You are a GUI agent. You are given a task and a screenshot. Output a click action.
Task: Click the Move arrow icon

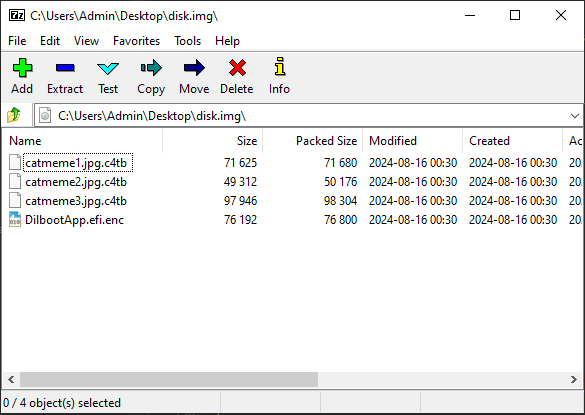pyautogui.click(x=194, y=68)
